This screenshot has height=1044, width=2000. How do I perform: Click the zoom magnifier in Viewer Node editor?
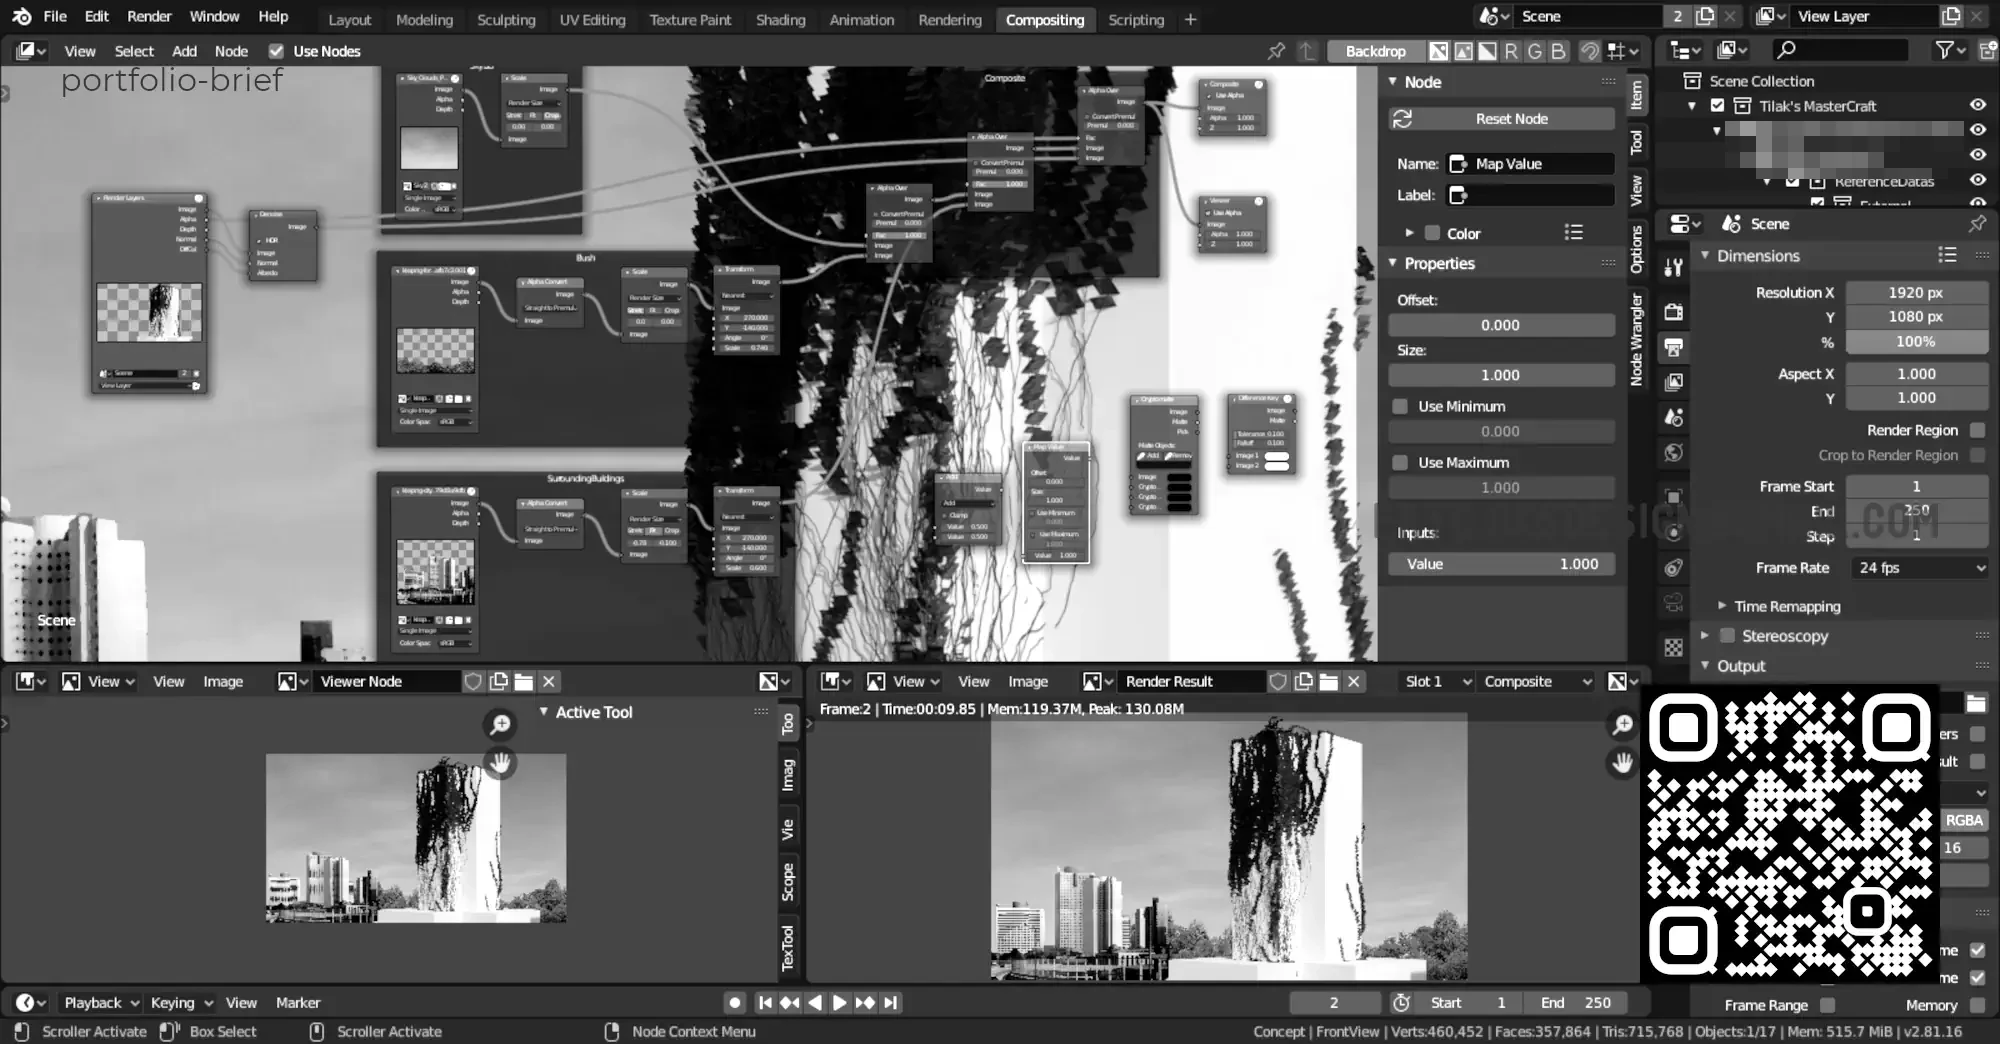(500, 724)
